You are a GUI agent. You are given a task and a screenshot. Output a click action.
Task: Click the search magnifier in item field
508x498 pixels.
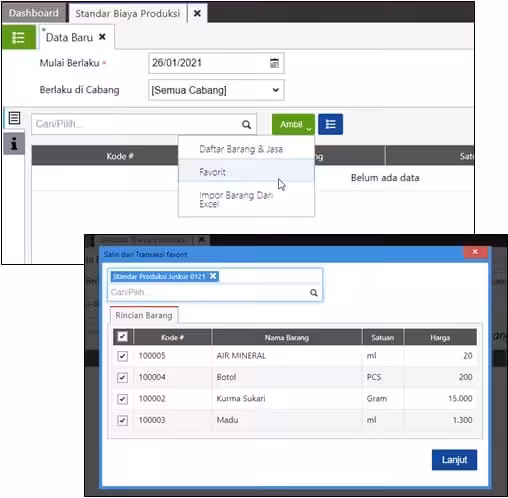[x=246, y=125]
